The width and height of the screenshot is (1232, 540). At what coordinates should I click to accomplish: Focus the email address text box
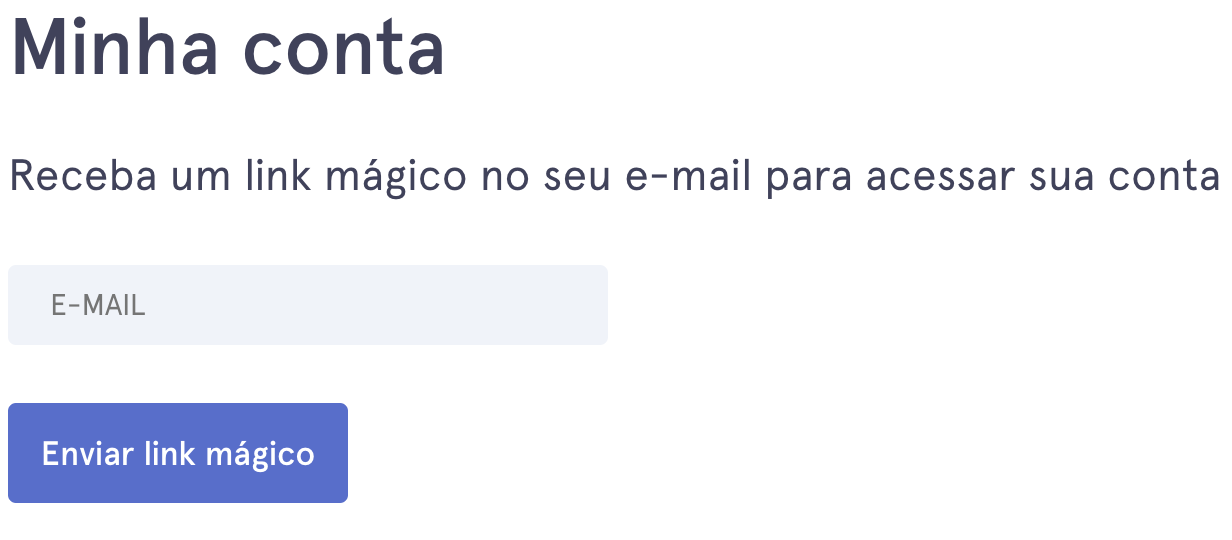pyautogui.click(x=308, y=305)
